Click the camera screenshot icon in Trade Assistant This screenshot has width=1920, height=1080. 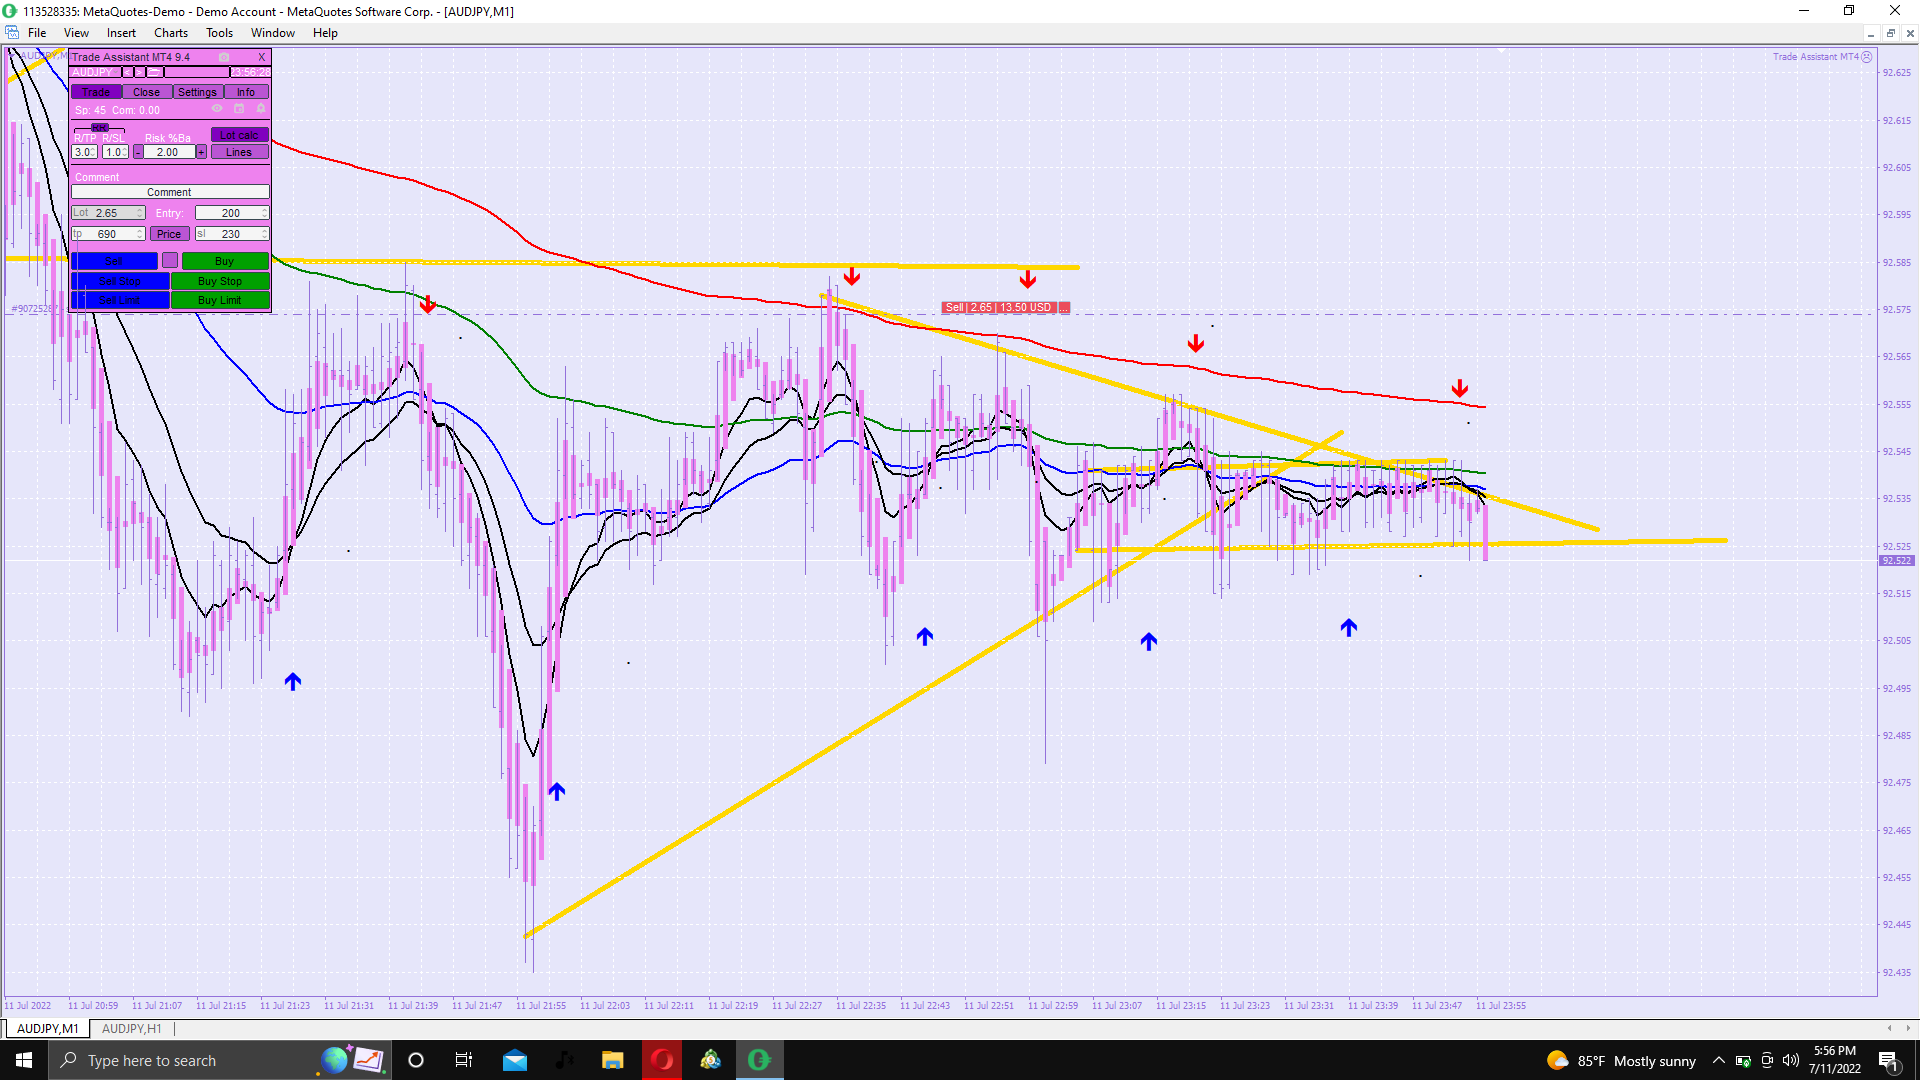point(224,57)
